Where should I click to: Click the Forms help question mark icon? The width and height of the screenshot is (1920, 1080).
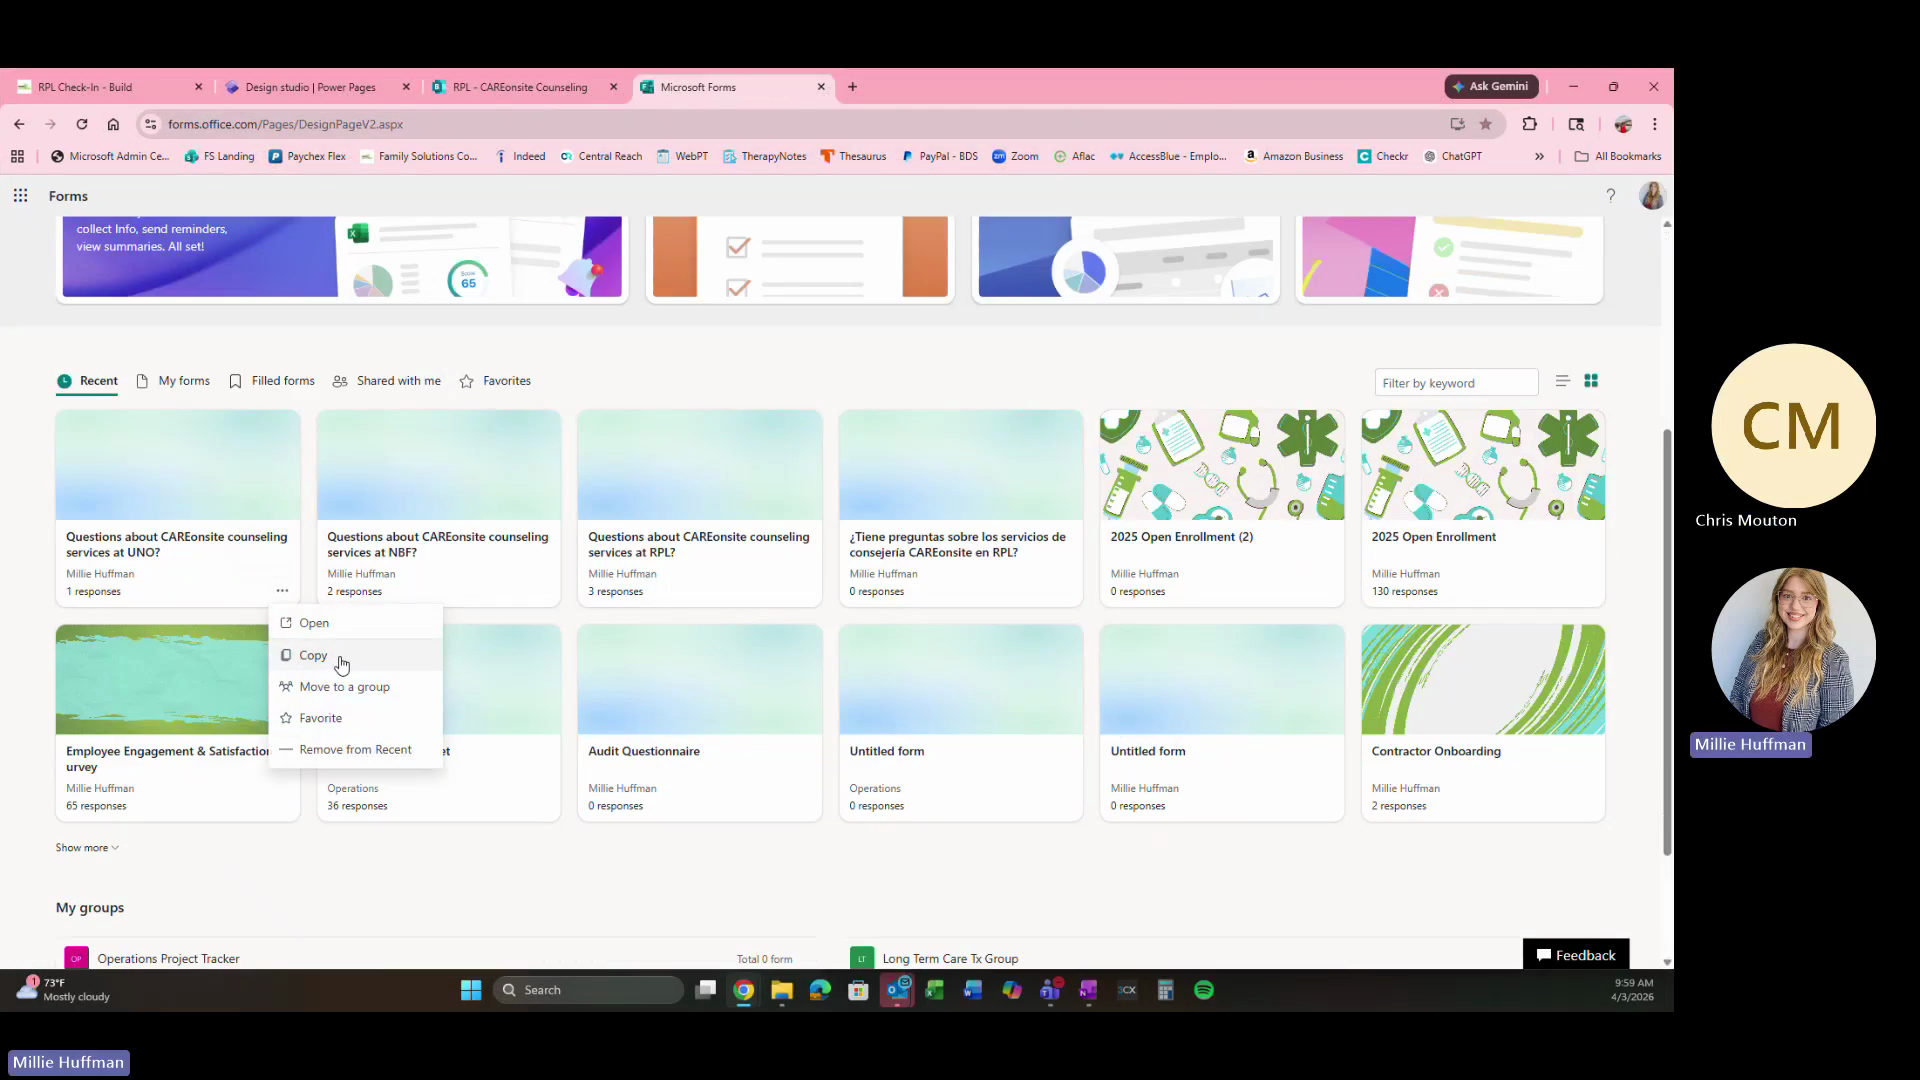[x=1610, y=196]
